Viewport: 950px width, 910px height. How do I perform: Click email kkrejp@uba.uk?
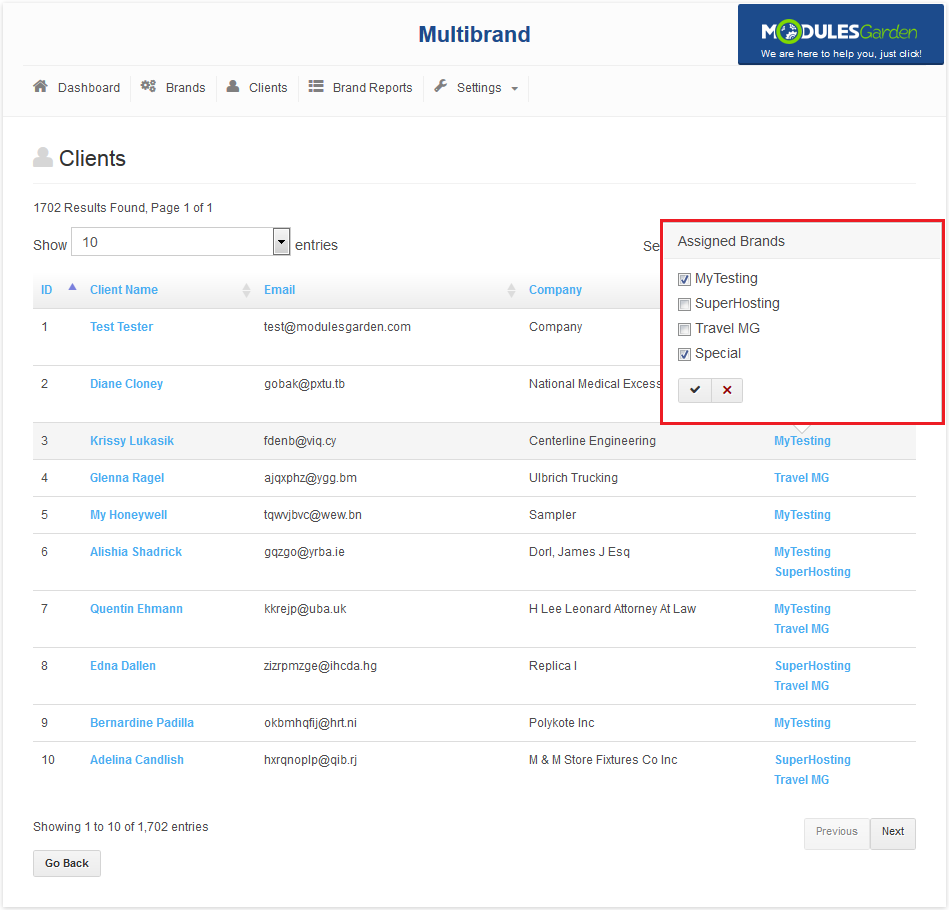[x=305, y=609]
